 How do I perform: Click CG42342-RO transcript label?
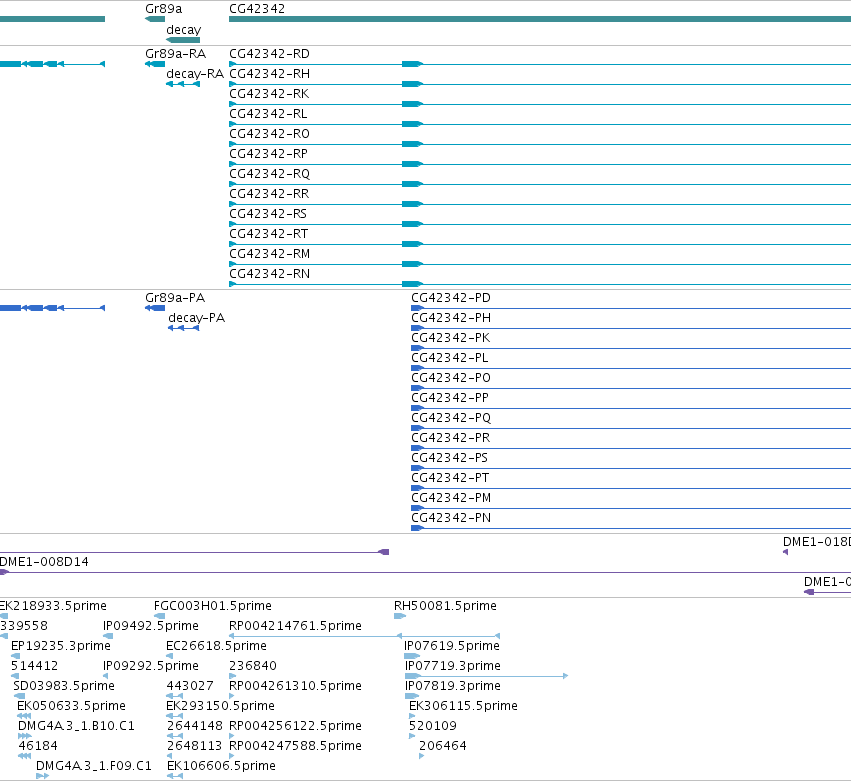point(269,134)
